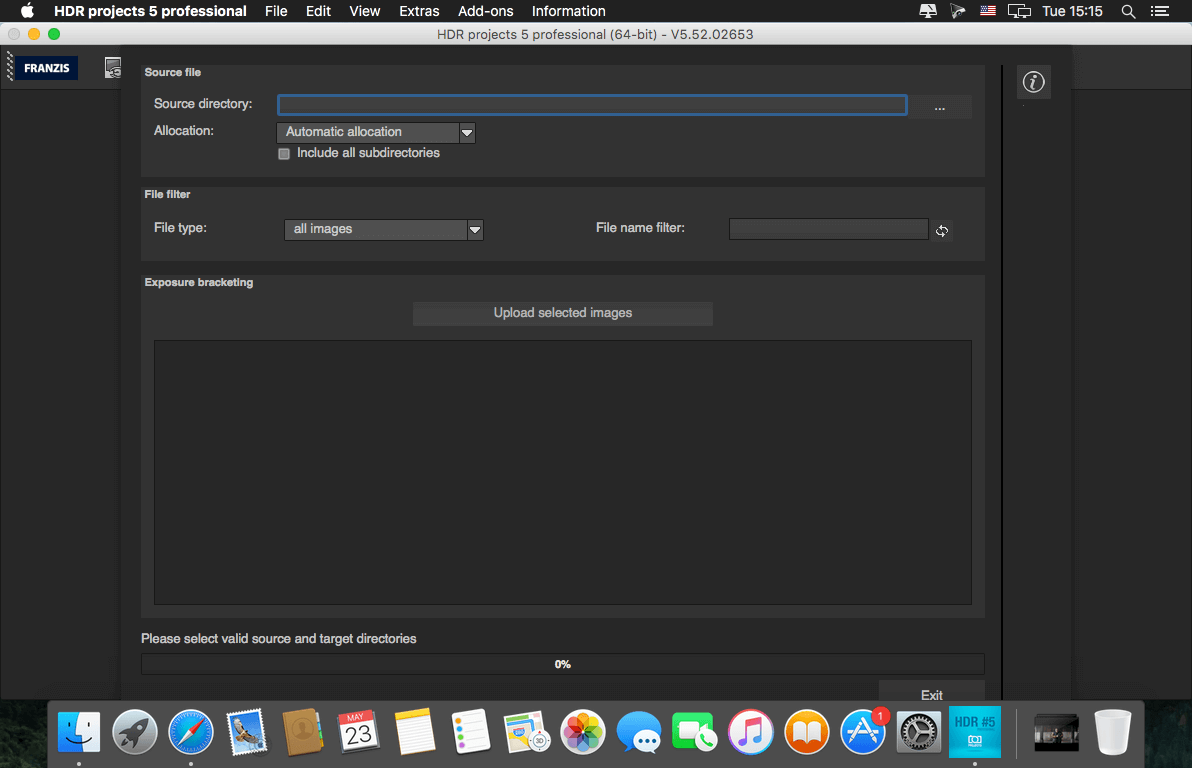
Task: Click the status message about valid directories
Action: coord(278,639)
